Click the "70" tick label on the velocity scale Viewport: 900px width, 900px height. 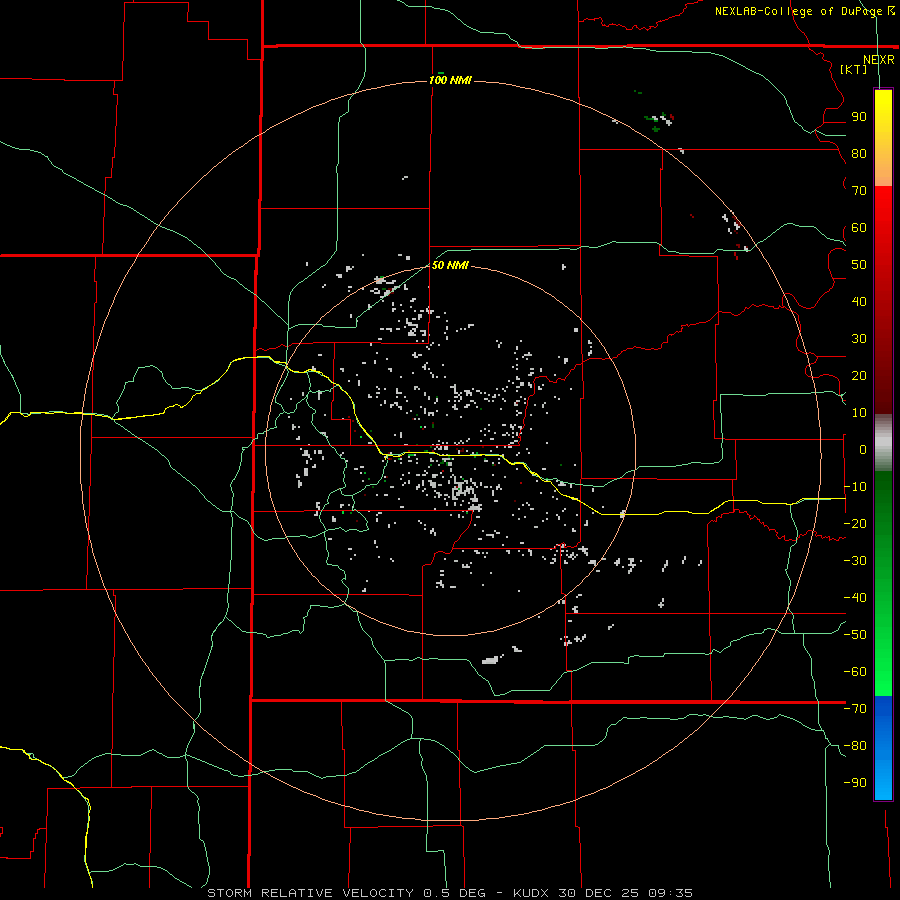[x=859, y=191]
